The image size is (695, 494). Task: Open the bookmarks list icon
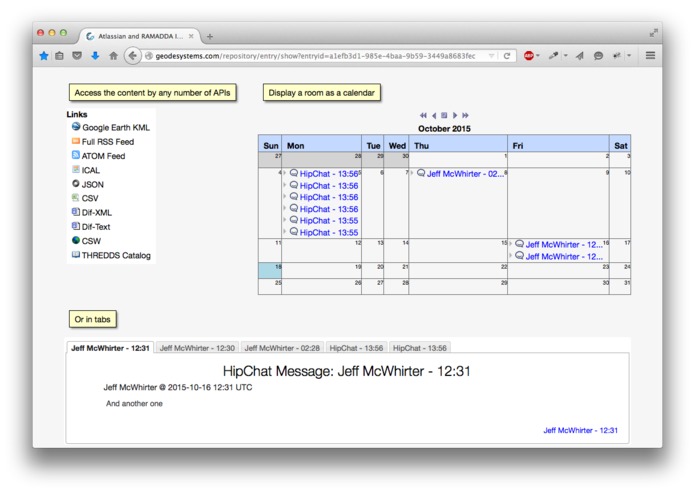(59, 56)
